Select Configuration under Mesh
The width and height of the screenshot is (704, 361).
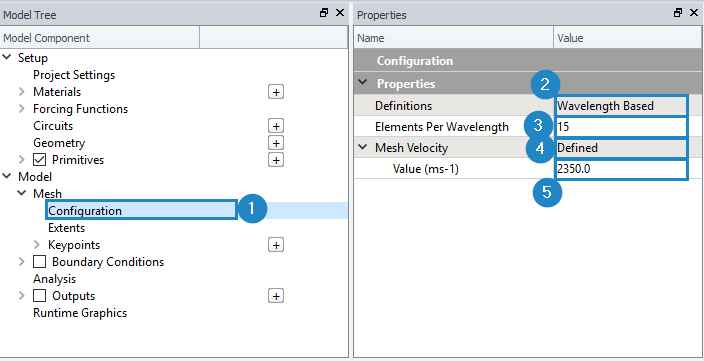pos(85,211)
